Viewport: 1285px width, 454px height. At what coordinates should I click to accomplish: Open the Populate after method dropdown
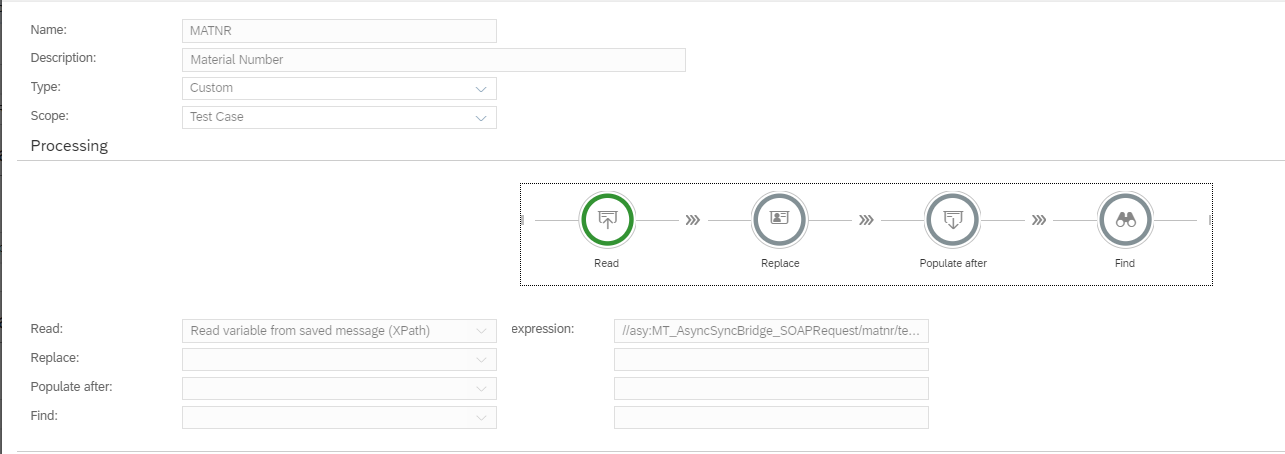tap(339, 388)
